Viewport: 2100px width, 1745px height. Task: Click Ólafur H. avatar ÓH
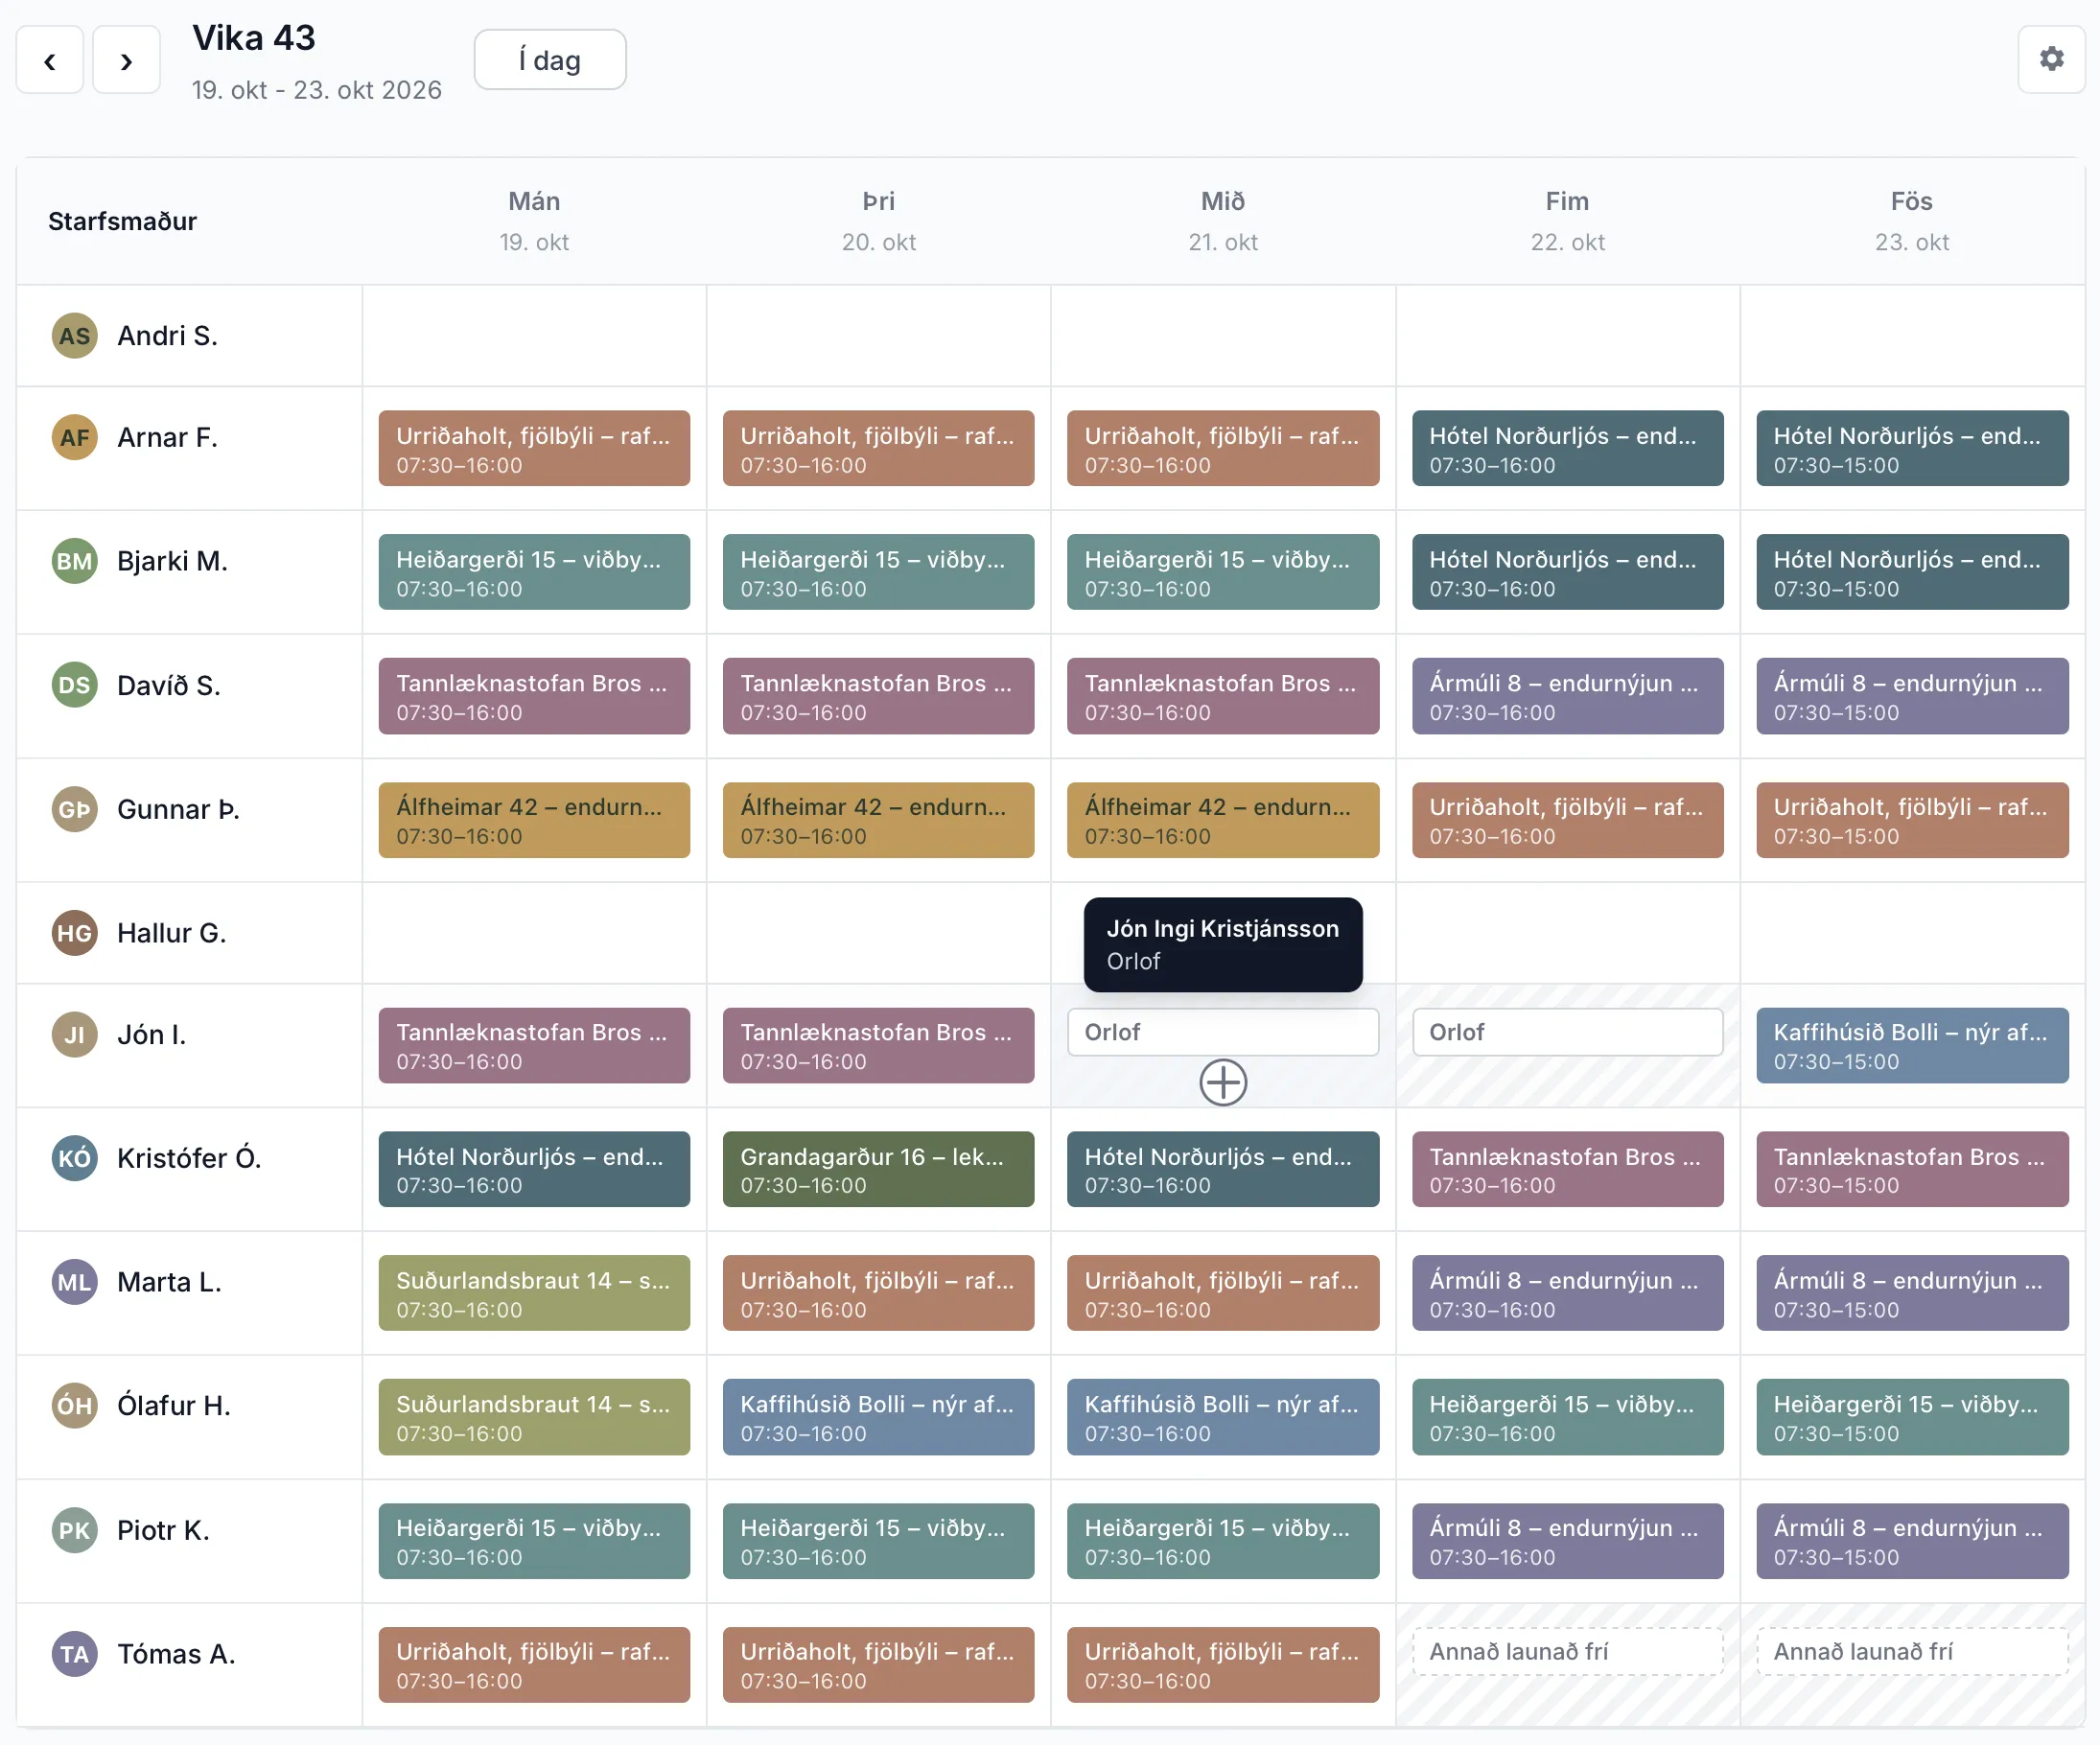tap(74, 1406)
